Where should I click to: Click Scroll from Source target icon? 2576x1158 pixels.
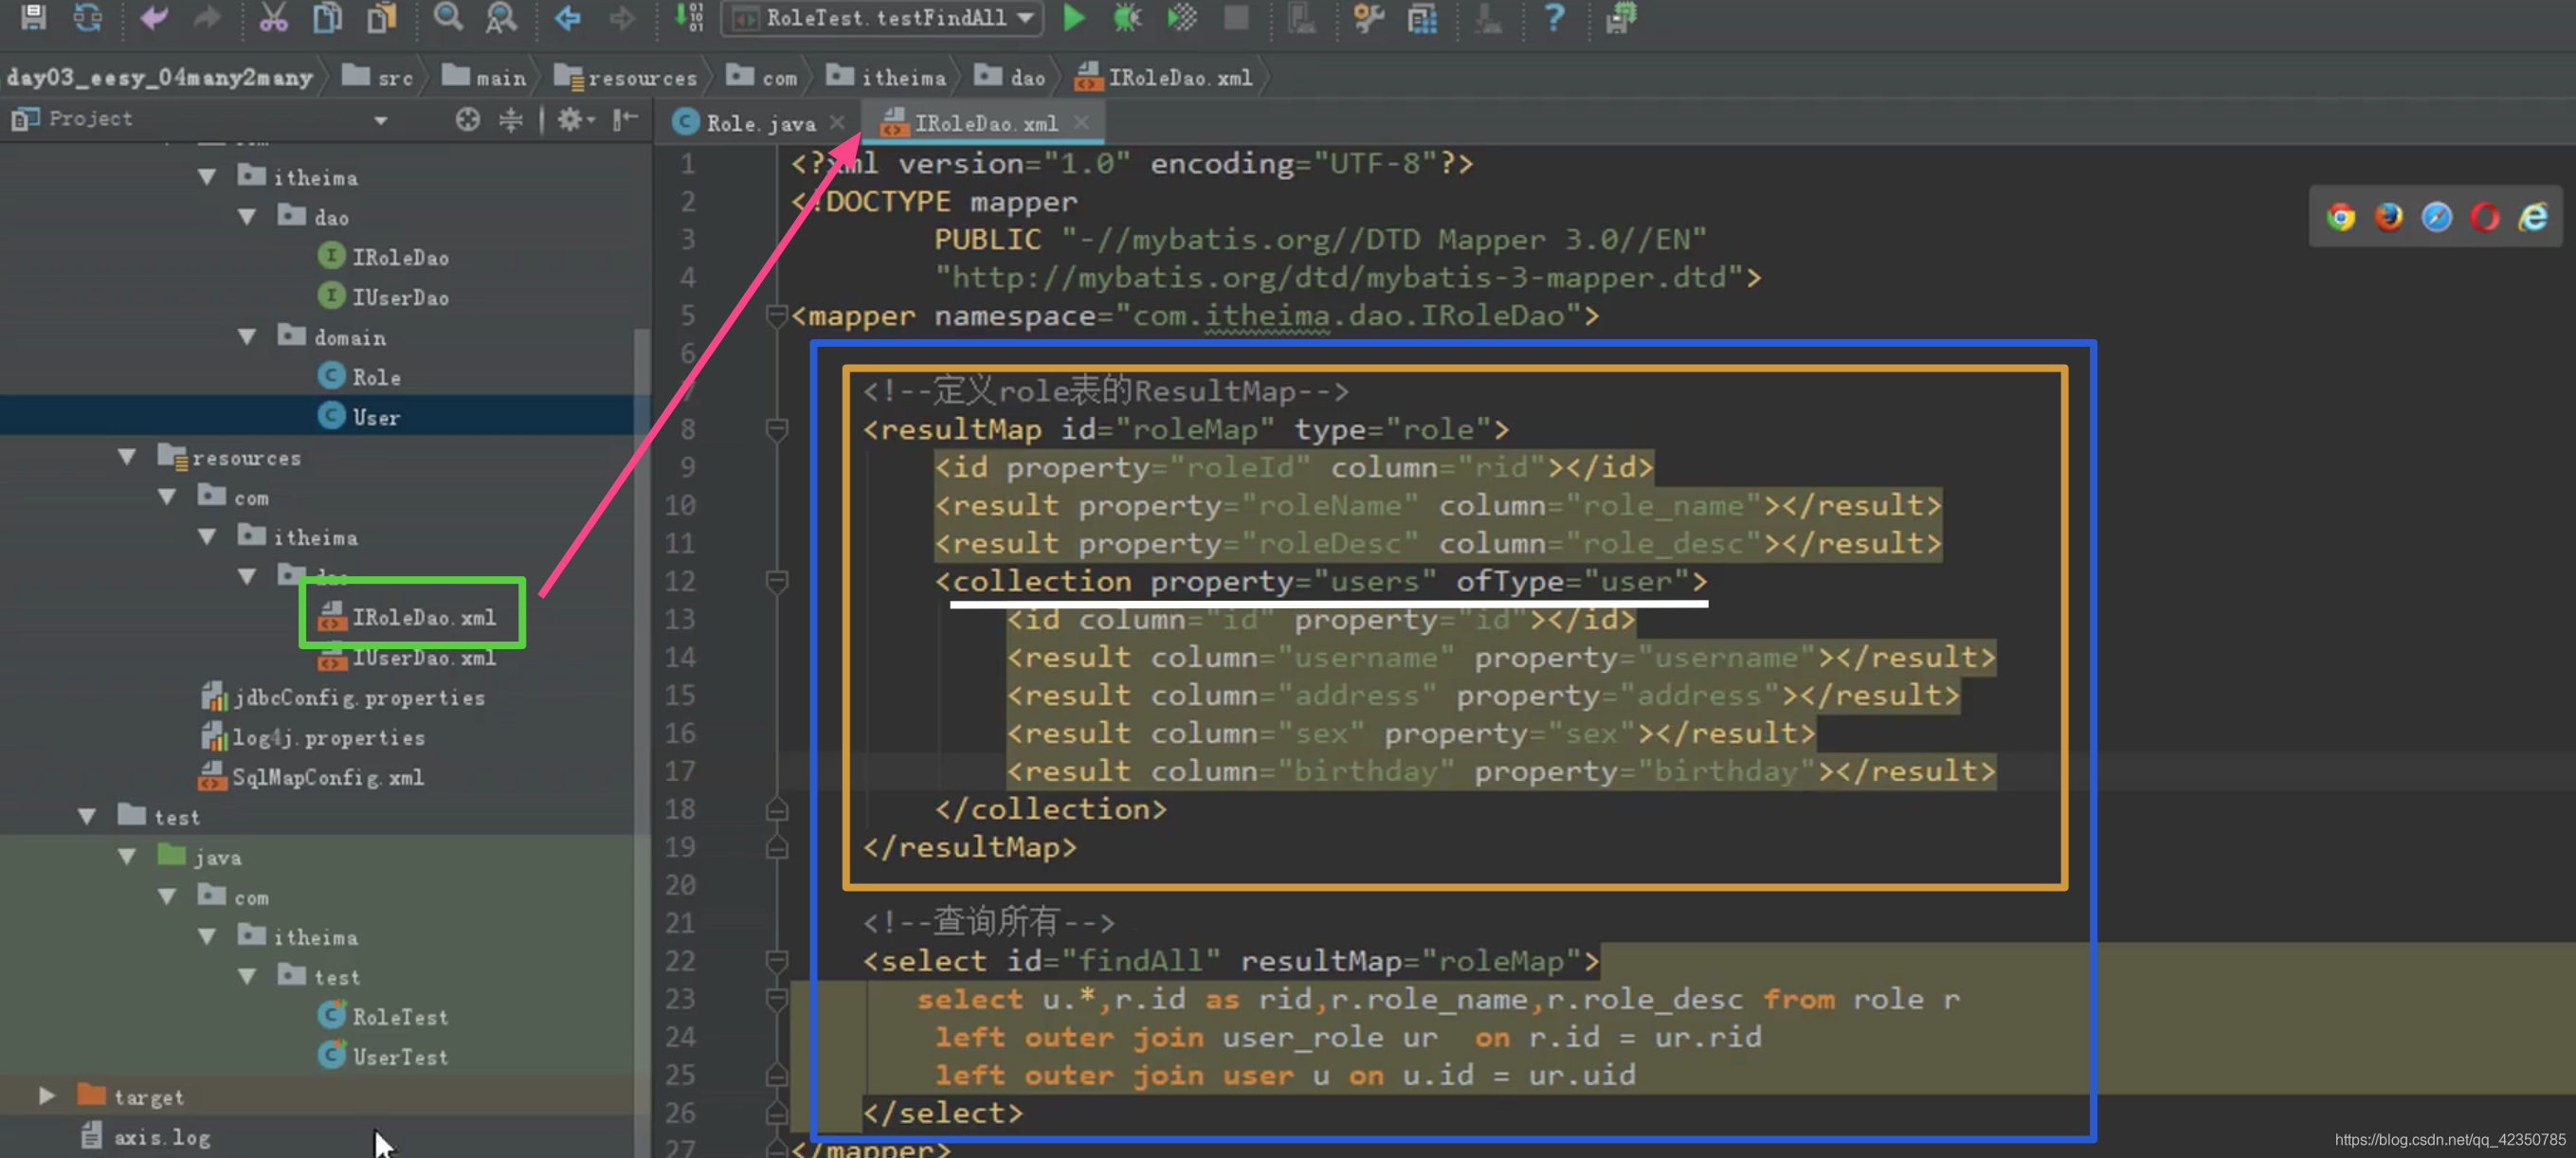point(468,120)
